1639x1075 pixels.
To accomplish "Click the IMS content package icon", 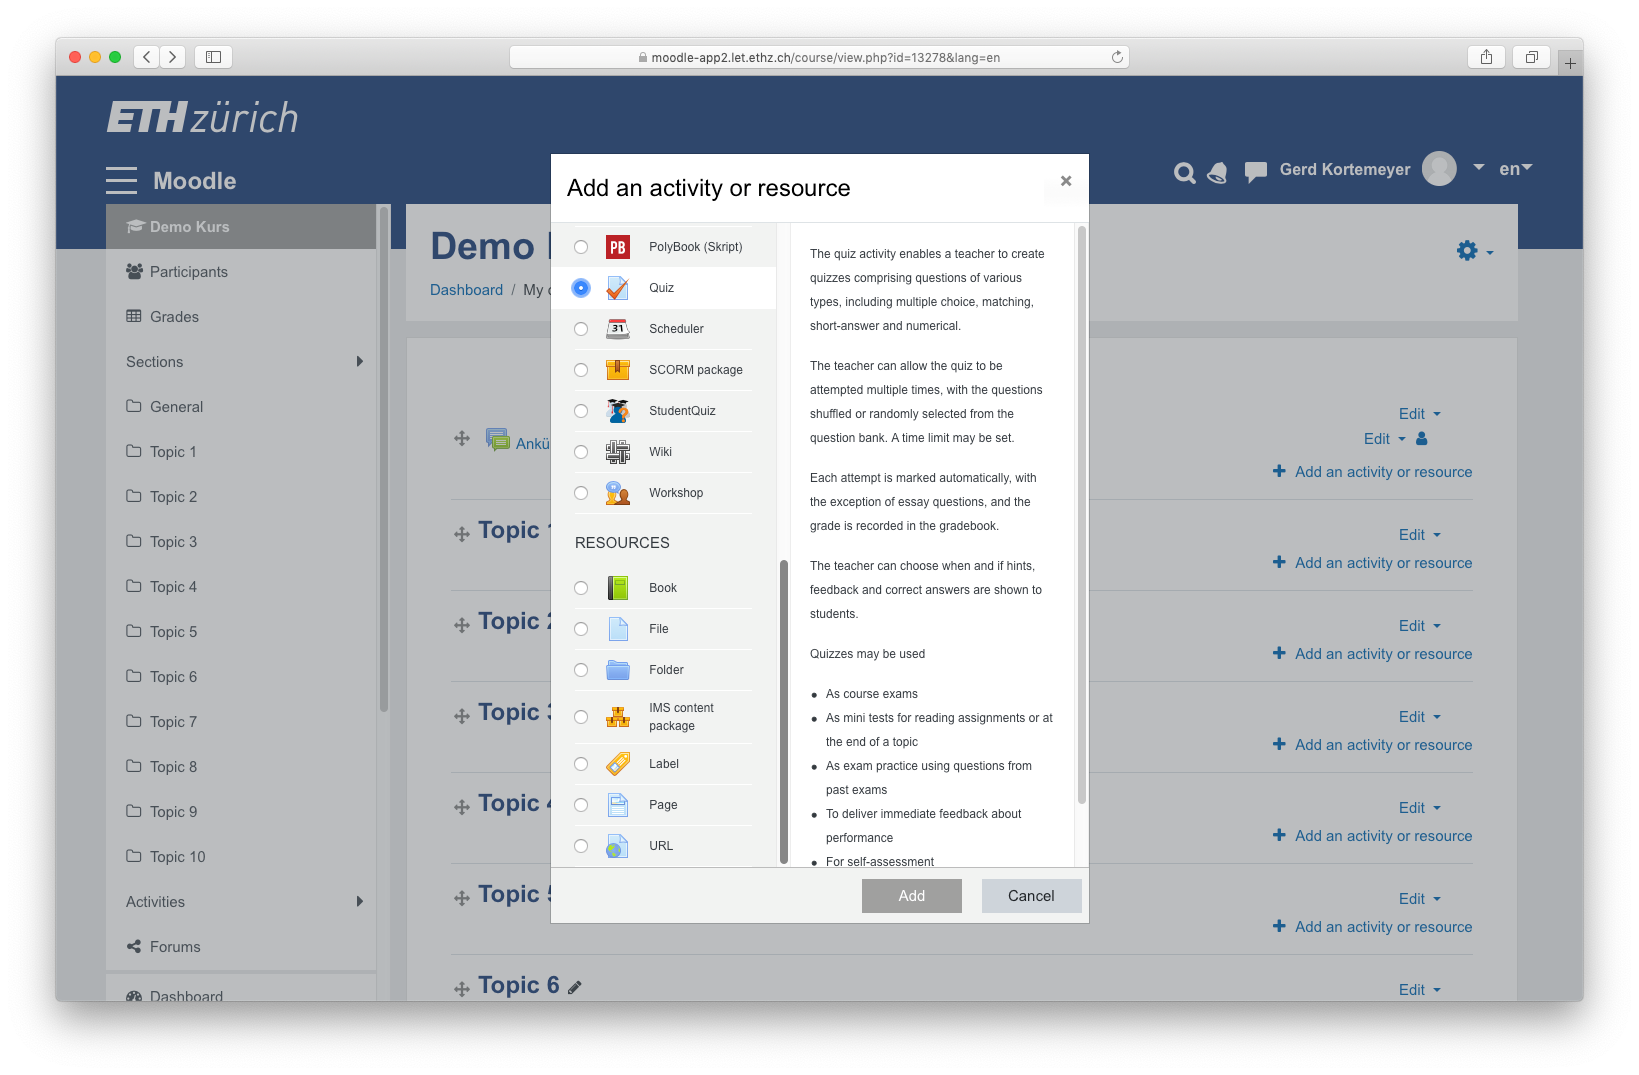I will tap(618, 717).
